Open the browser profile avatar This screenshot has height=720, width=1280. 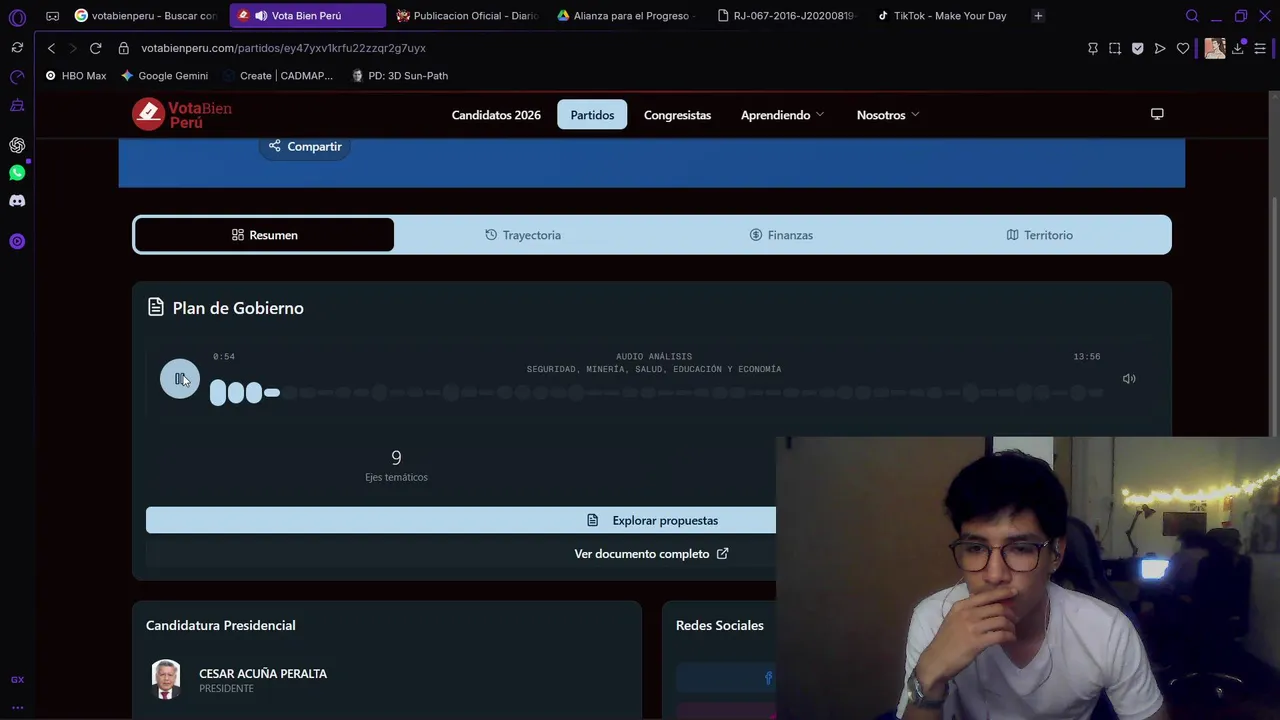point(1215,48)
